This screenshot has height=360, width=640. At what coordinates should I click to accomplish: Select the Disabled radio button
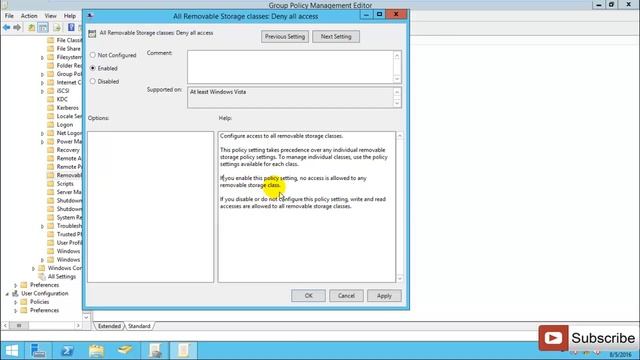93,81
